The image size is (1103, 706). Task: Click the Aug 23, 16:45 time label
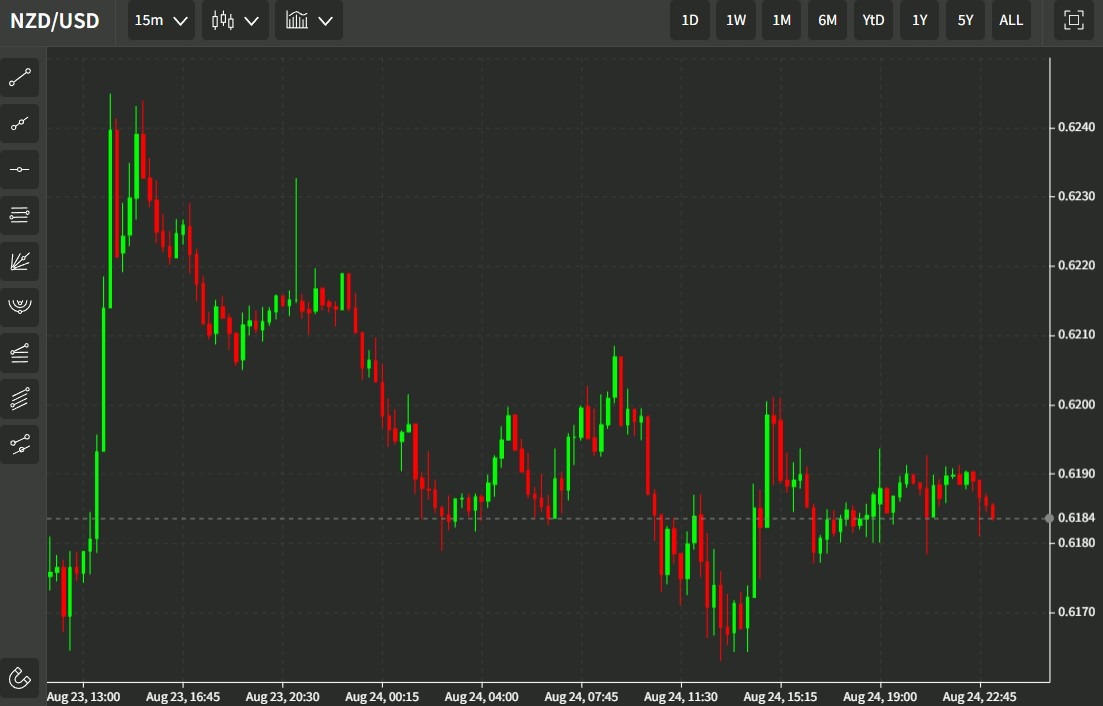pos(183,697)
